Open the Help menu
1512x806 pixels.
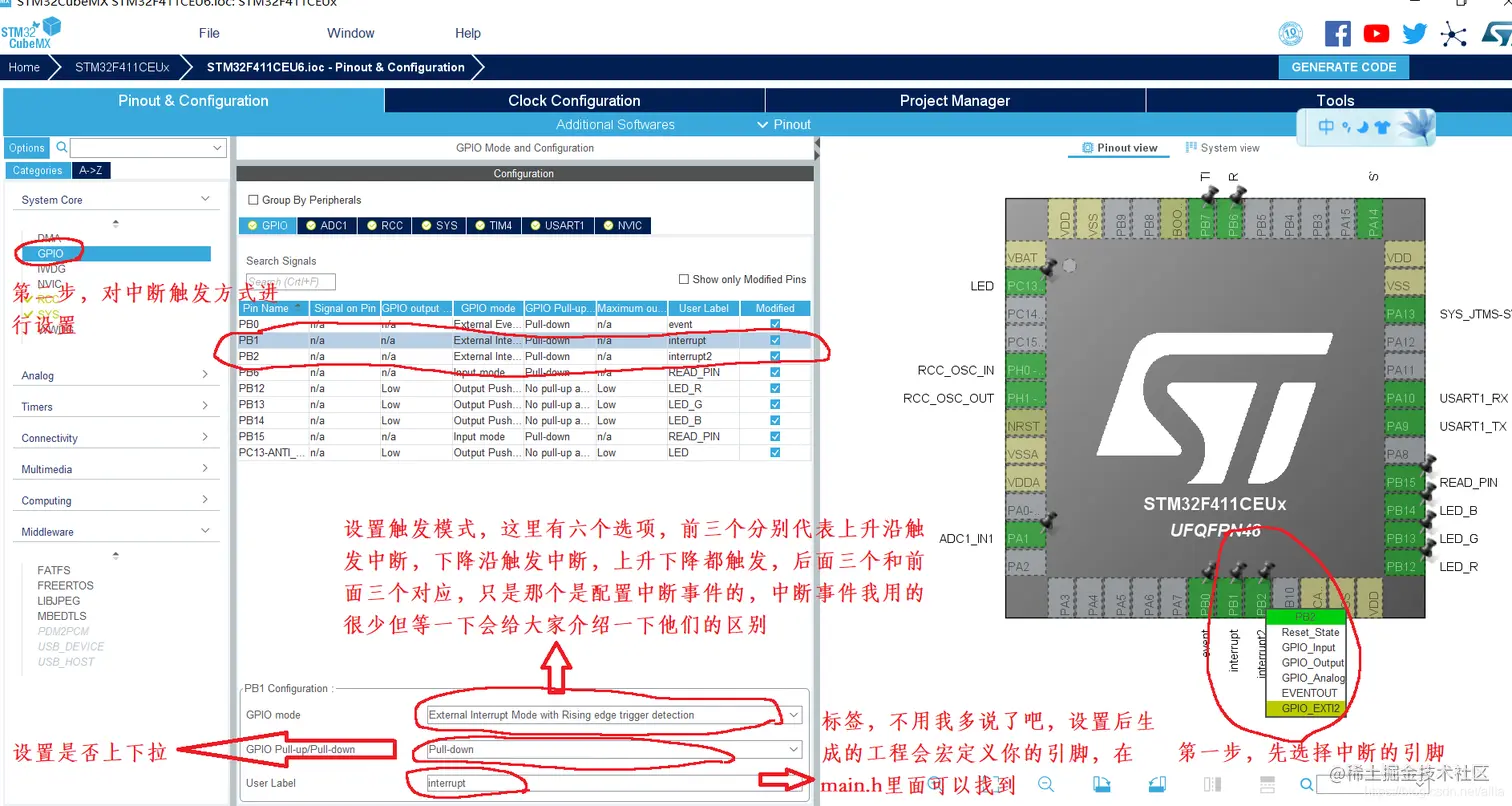pos(468,33)
